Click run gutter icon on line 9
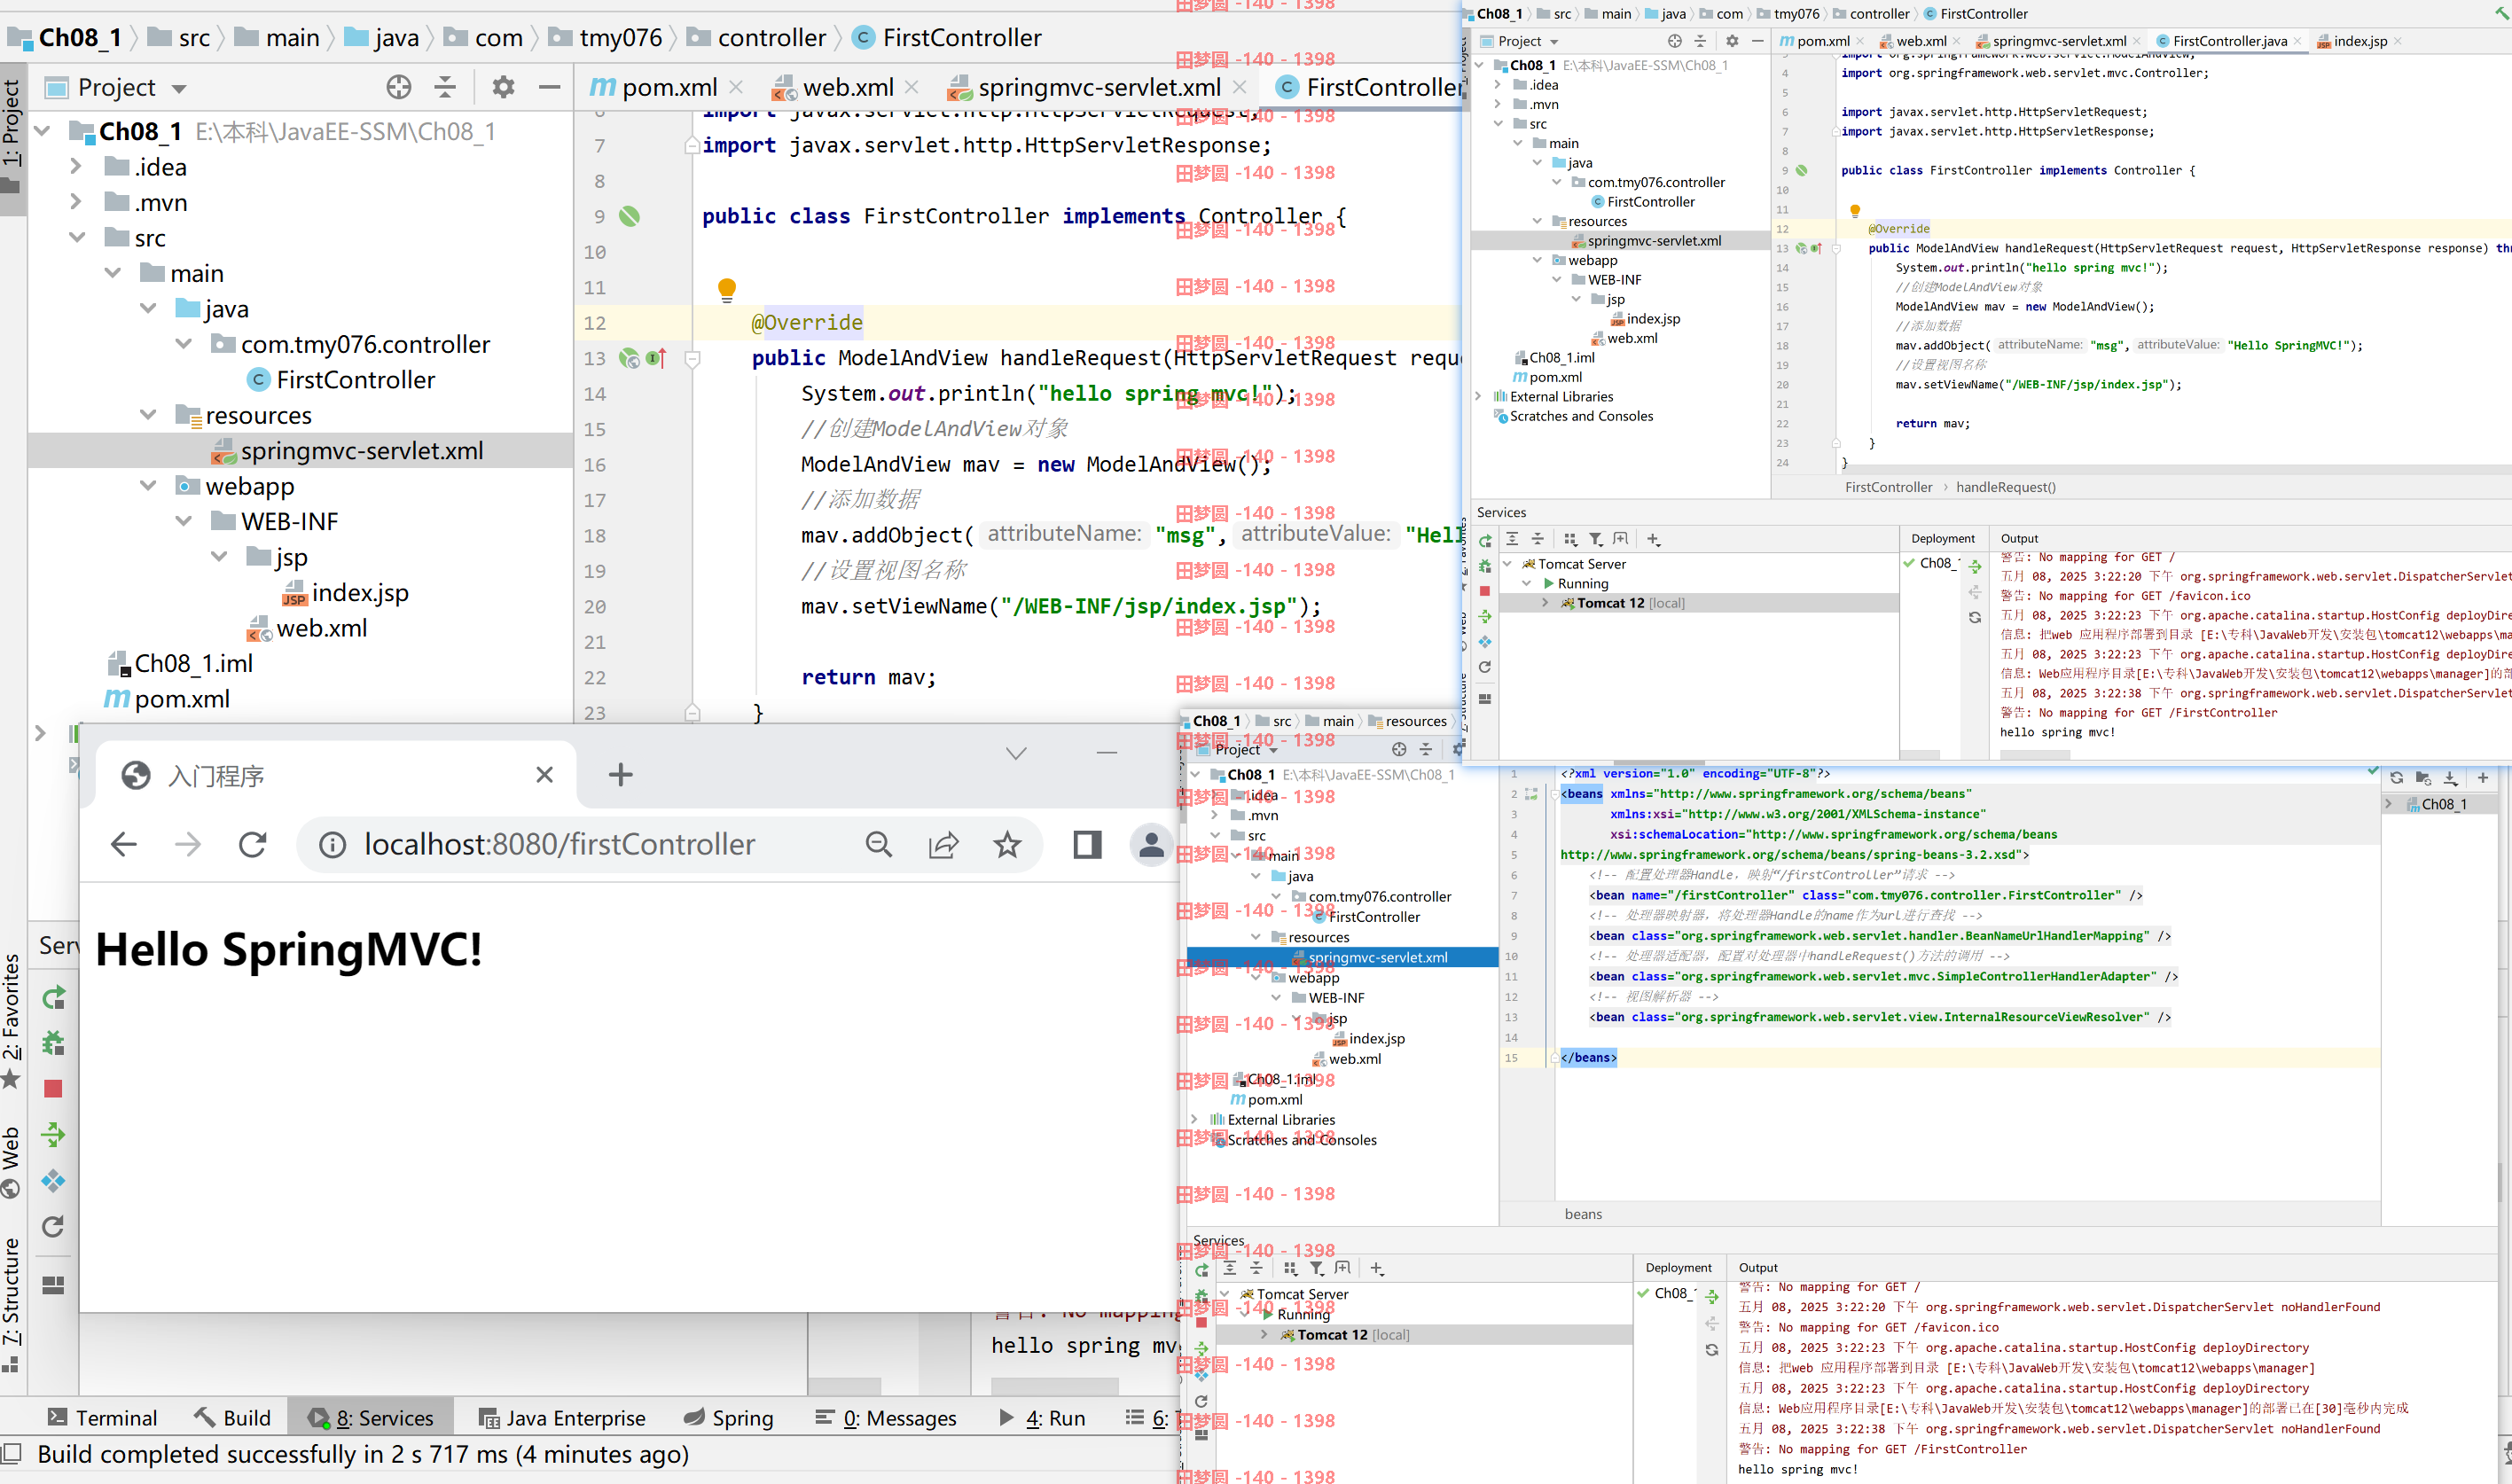 (629, 216)
